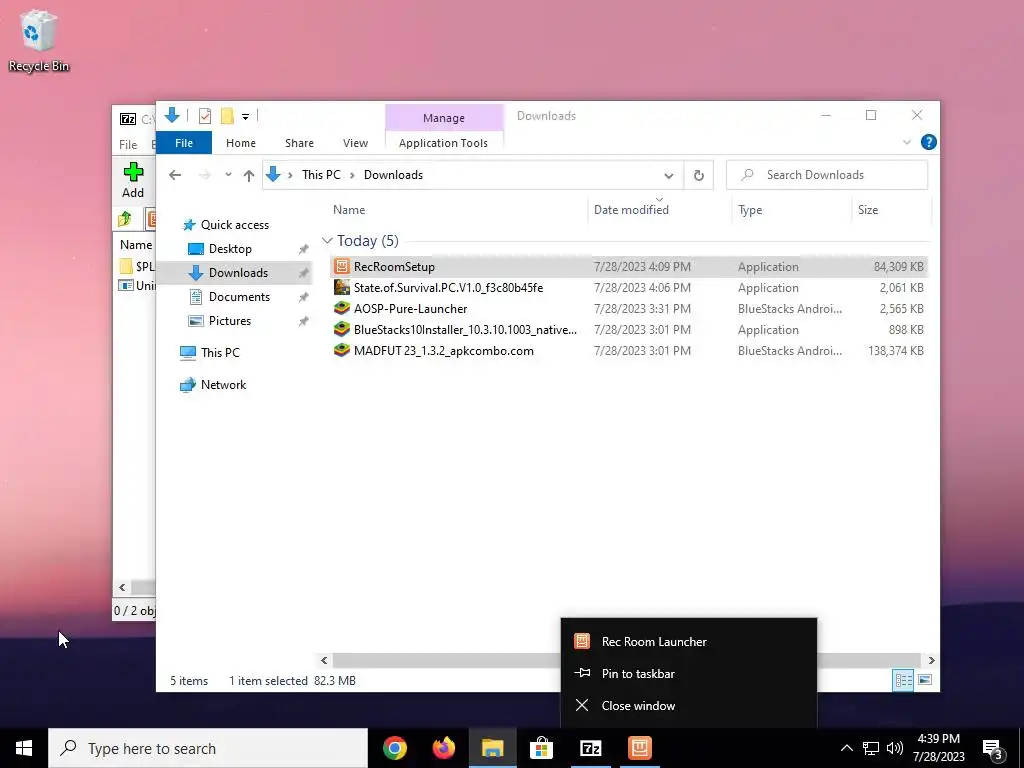Image resolution: width=1024 pixels, height=768 pixels.
Task: Select Documents in navigation pane
Action: (x=239, y=296)
